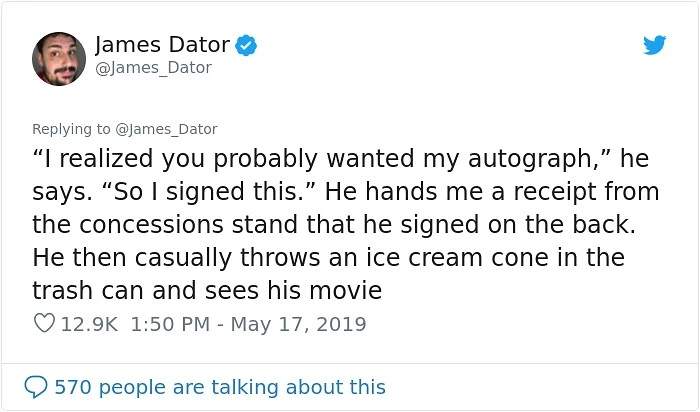
Task: Click the phrase "So I signed this."
Action: tap(260, 192)
